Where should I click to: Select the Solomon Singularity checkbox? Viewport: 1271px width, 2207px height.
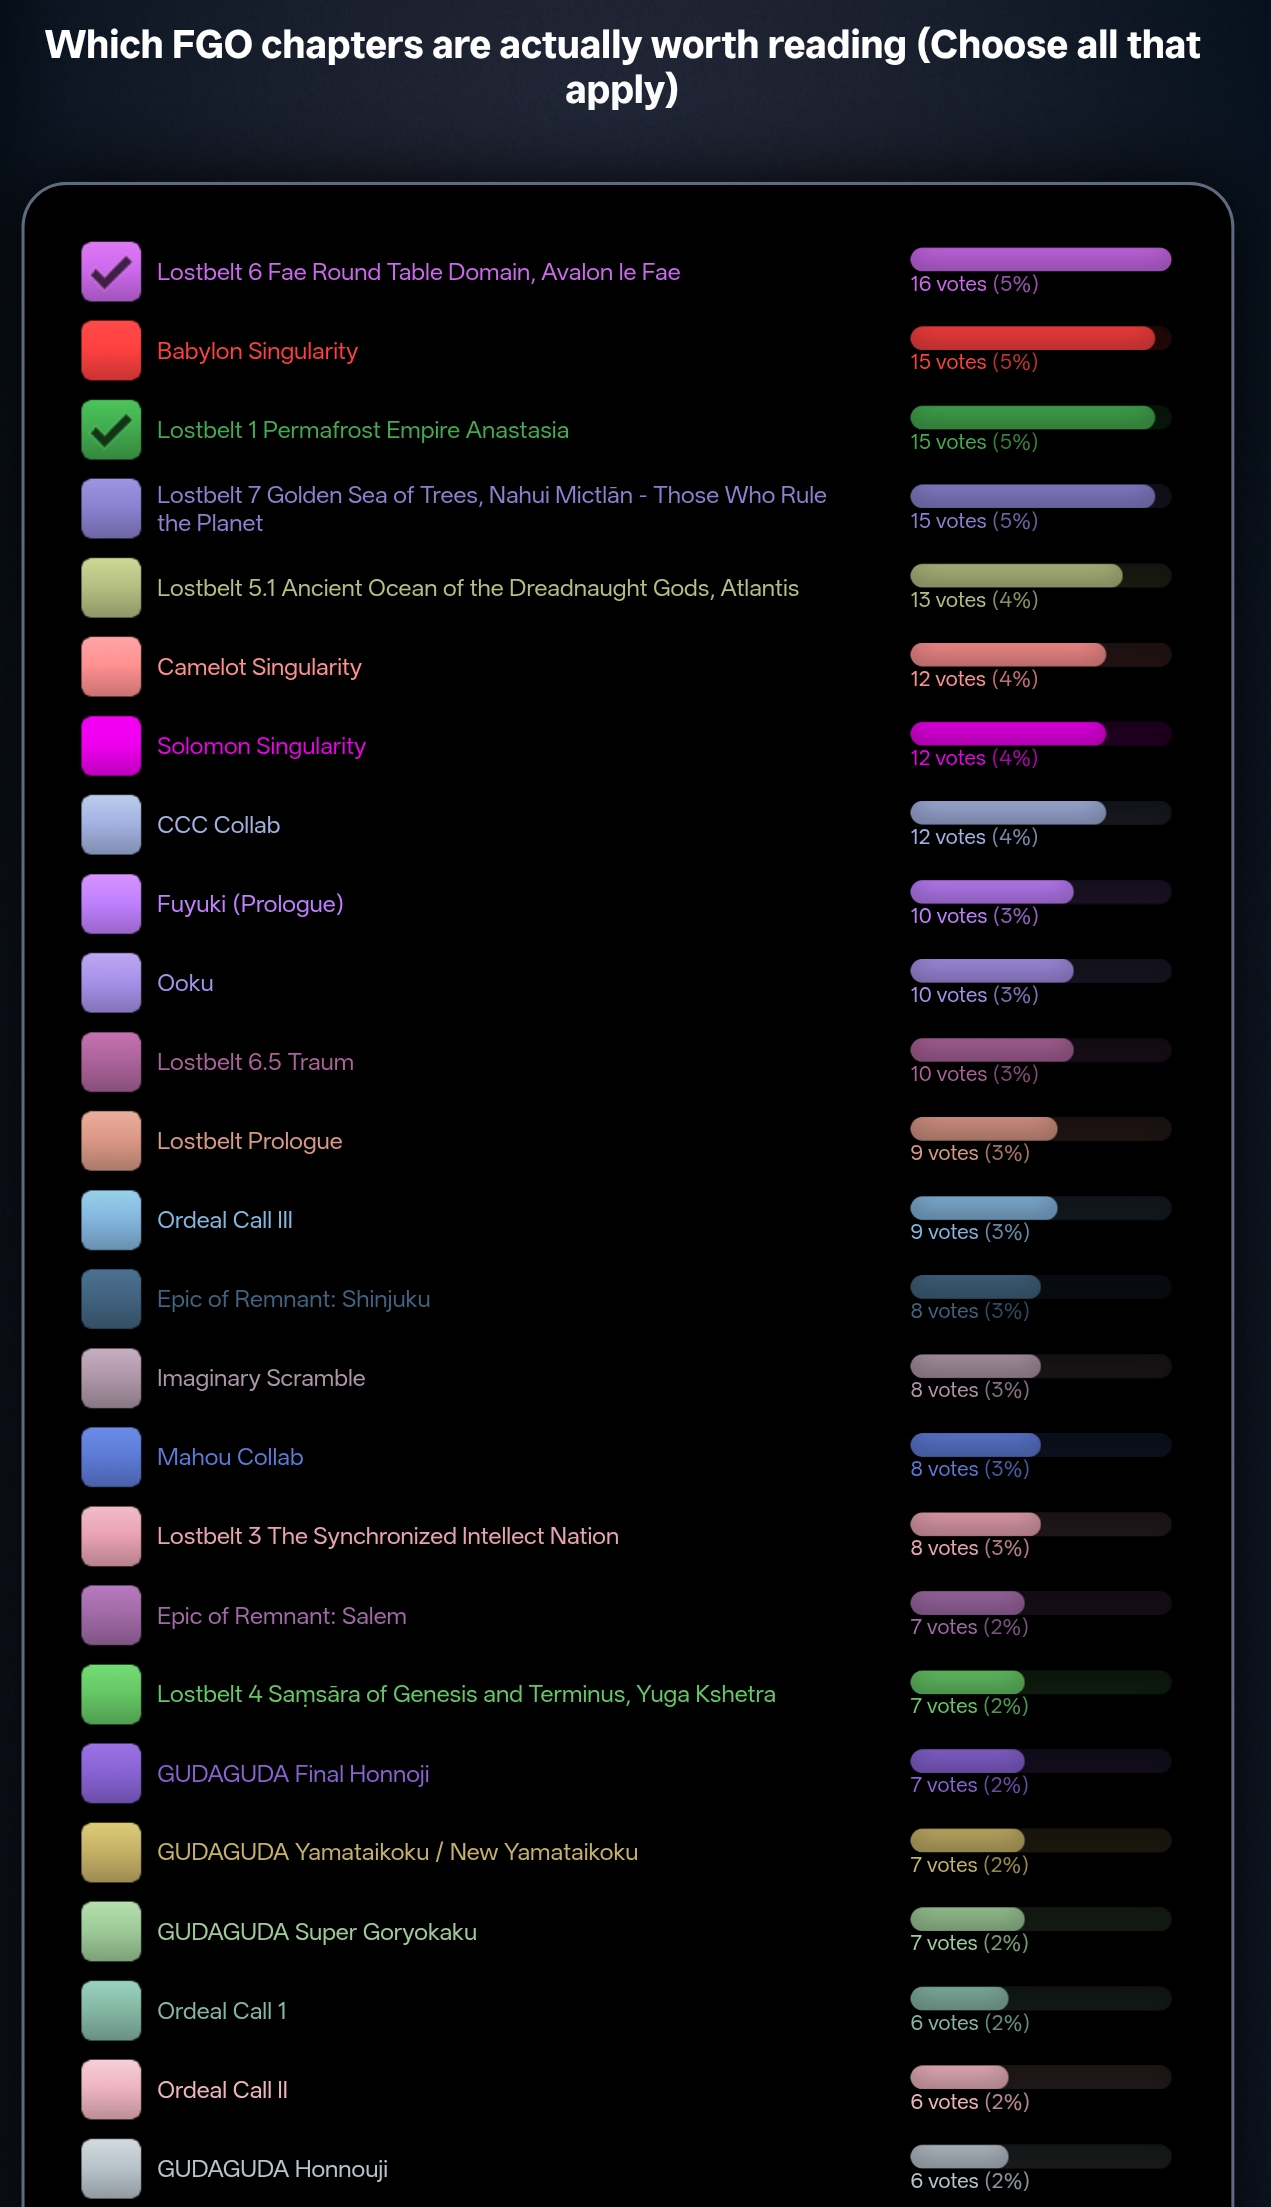click(x=111, y=745)
